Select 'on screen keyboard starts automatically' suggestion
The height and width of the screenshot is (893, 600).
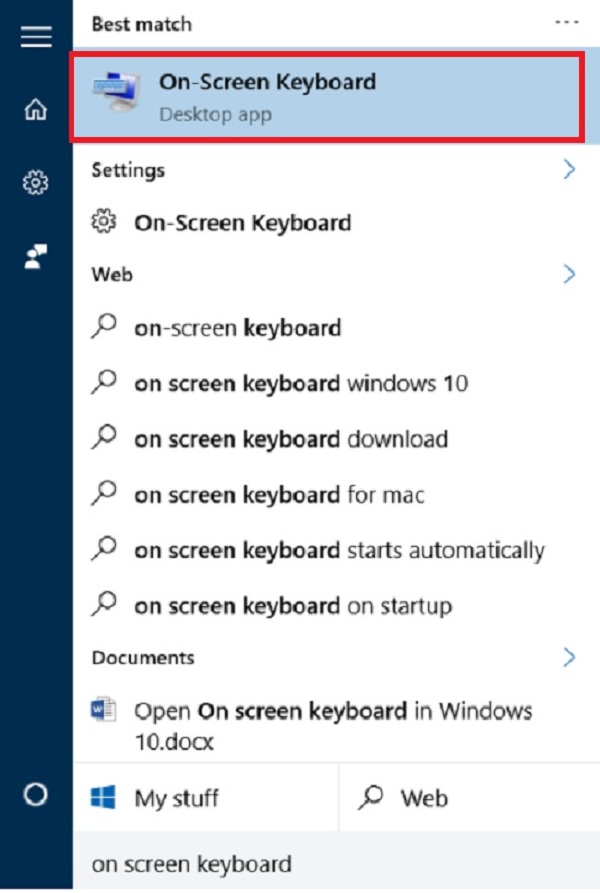click(338, 550)
